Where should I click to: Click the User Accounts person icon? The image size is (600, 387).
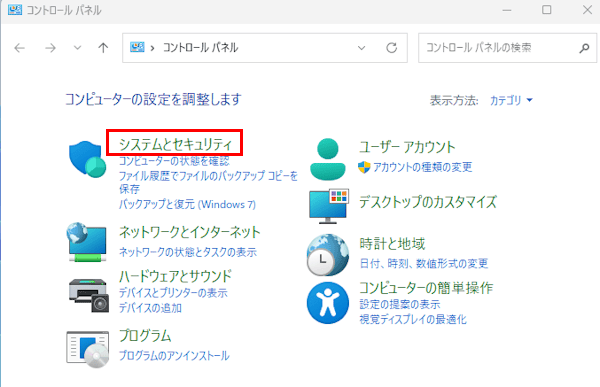[x=328, y=159]
